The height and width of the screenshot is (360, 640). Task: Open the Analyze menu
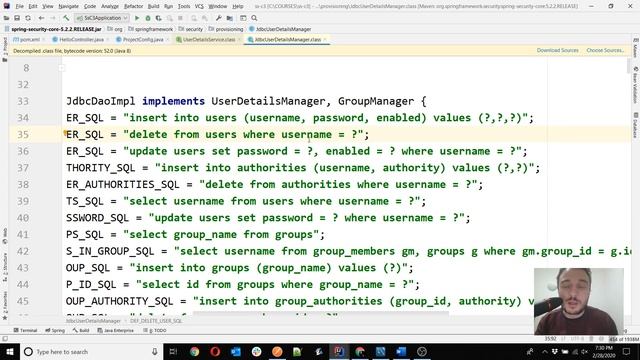(x=110, y=7)
